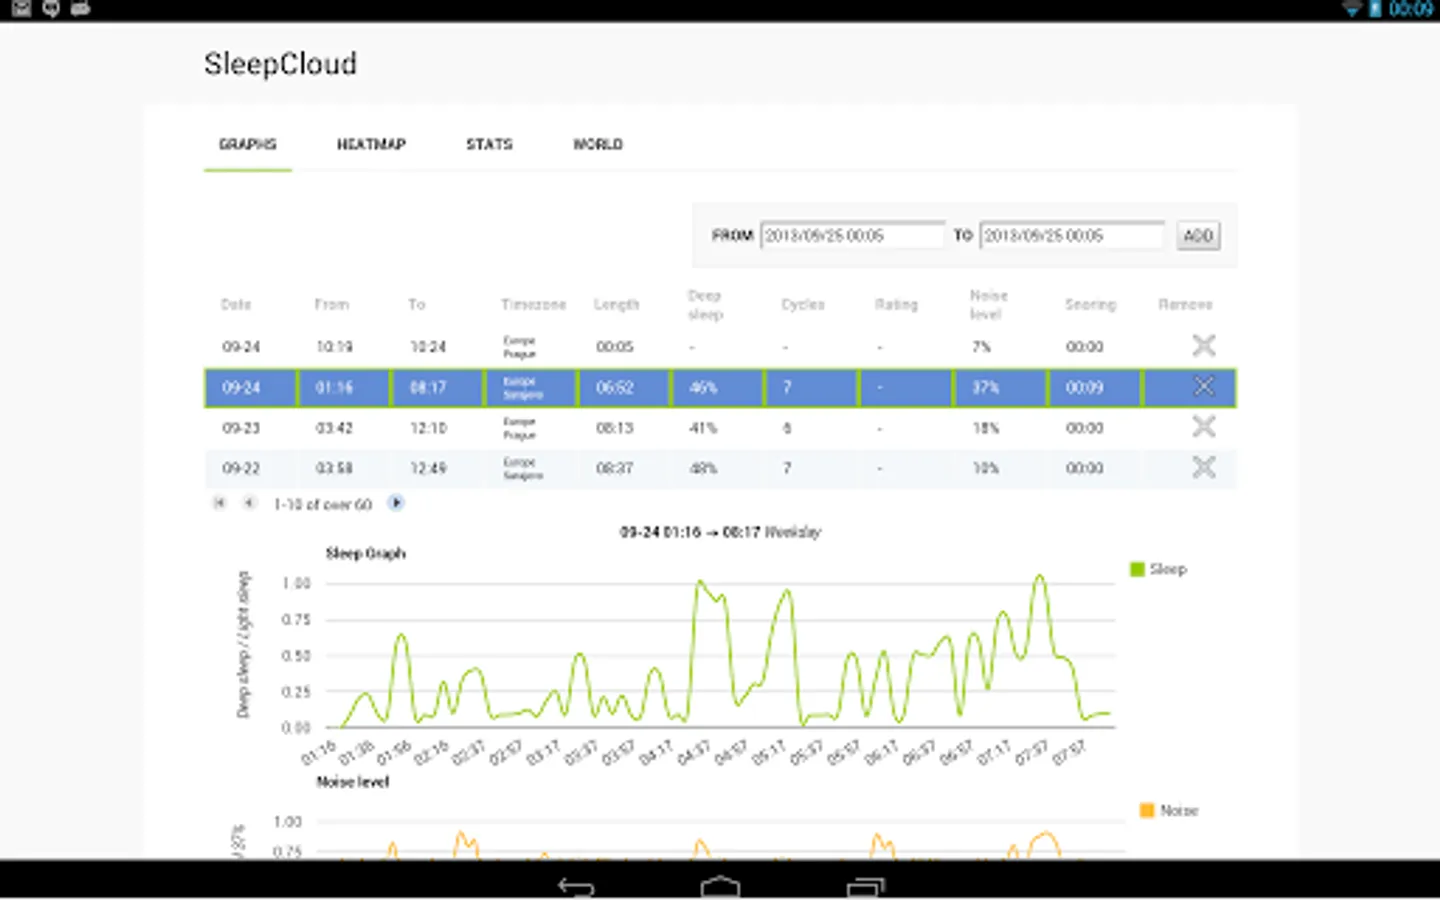This screenshot has height=900, width=1440.
Task: Delete the 09-22 sleep record
Action: [x=1204, y=467]
